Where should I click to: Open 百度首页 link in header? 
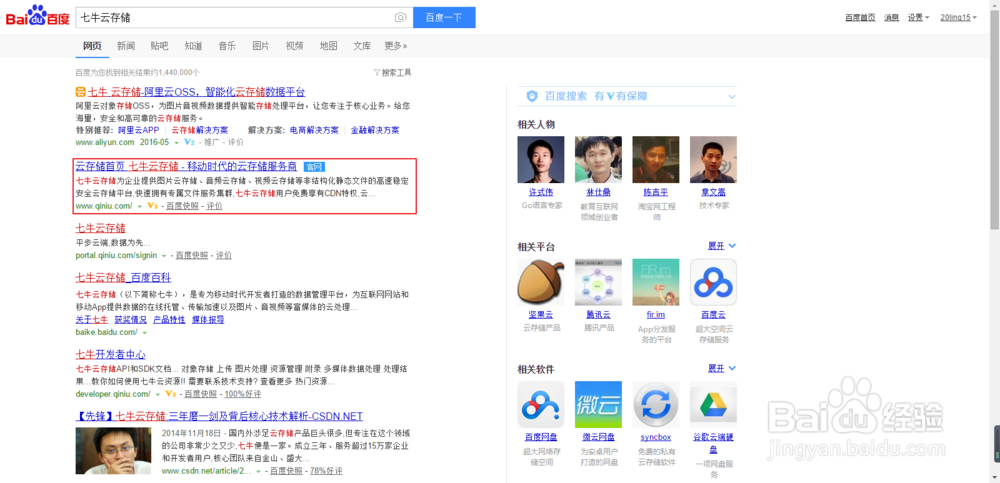[x=860, y=17]
